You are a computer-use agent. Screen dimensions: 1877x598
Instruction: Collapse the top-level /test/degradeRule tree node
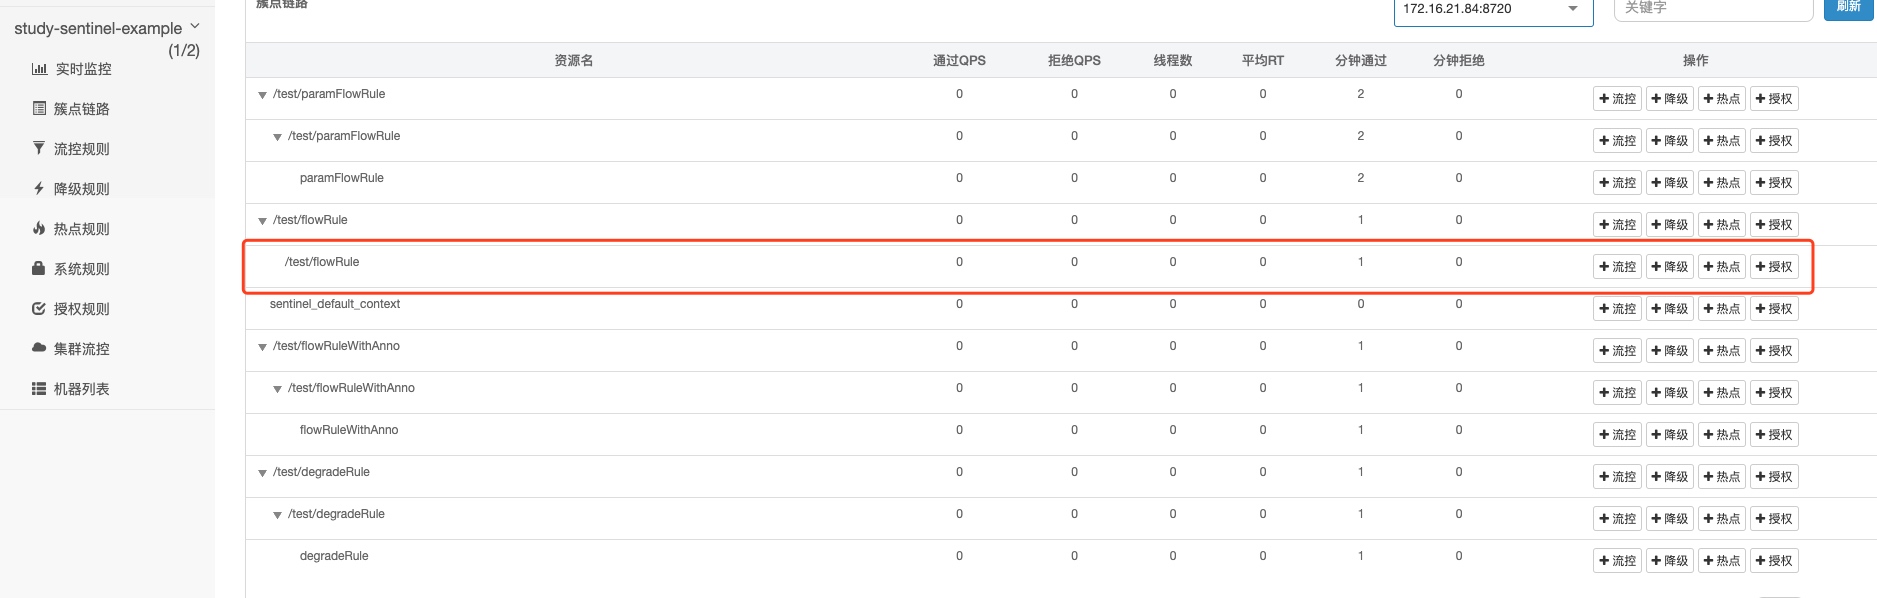[262, 473]
